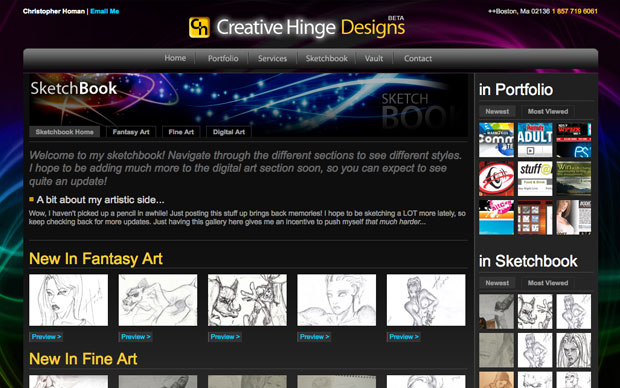This screenshot has width=620, height=388.
Task: Click the New In Fine Art heading
Action: click(83, 359)
